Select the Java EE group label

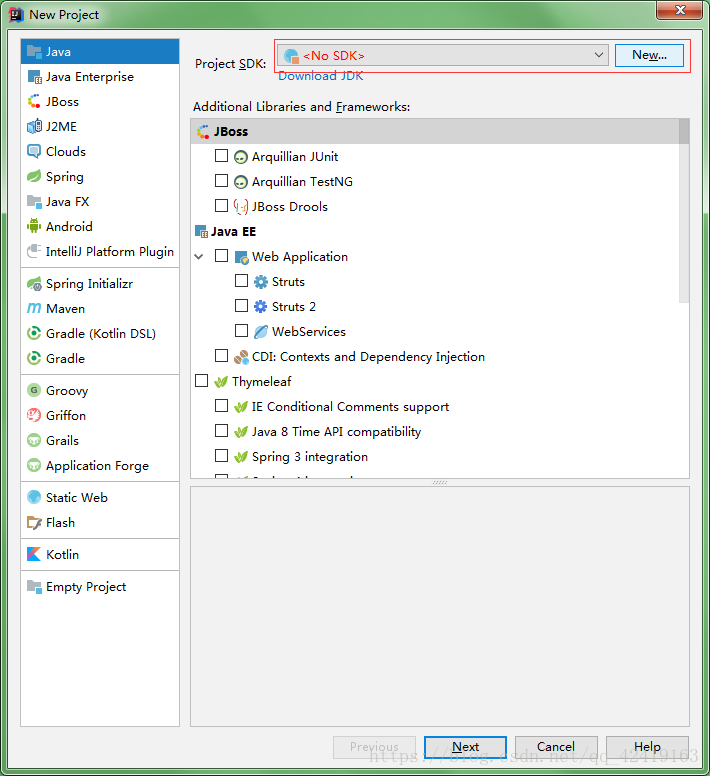tap(233, 232)
